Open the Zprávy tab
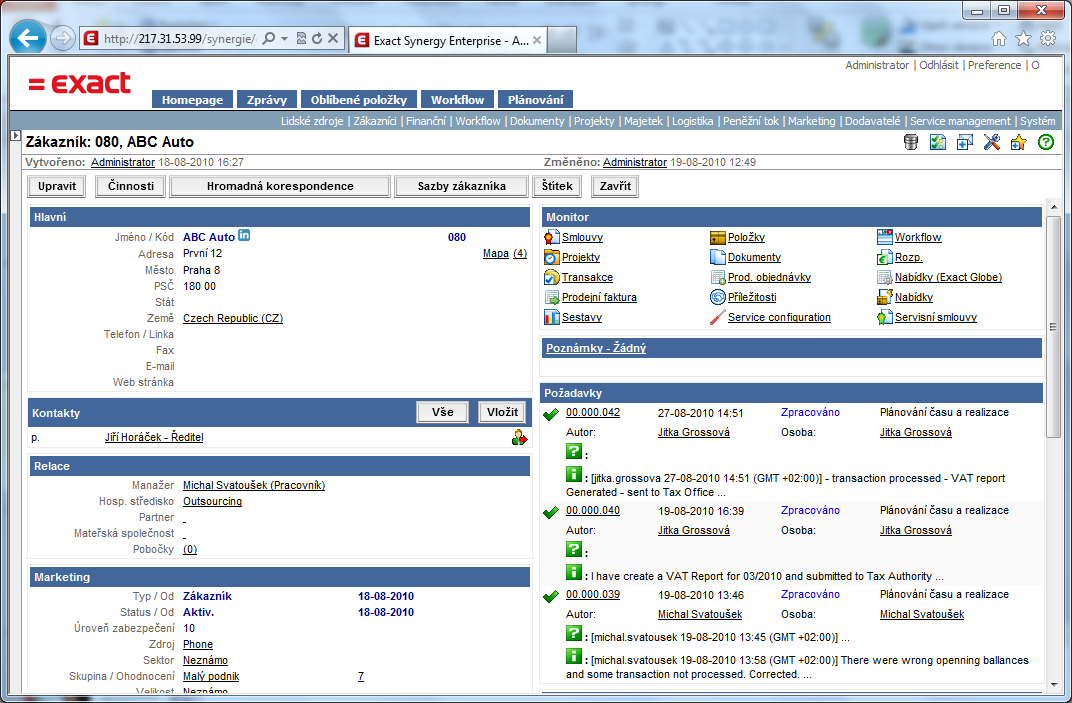 click(267, 100)
